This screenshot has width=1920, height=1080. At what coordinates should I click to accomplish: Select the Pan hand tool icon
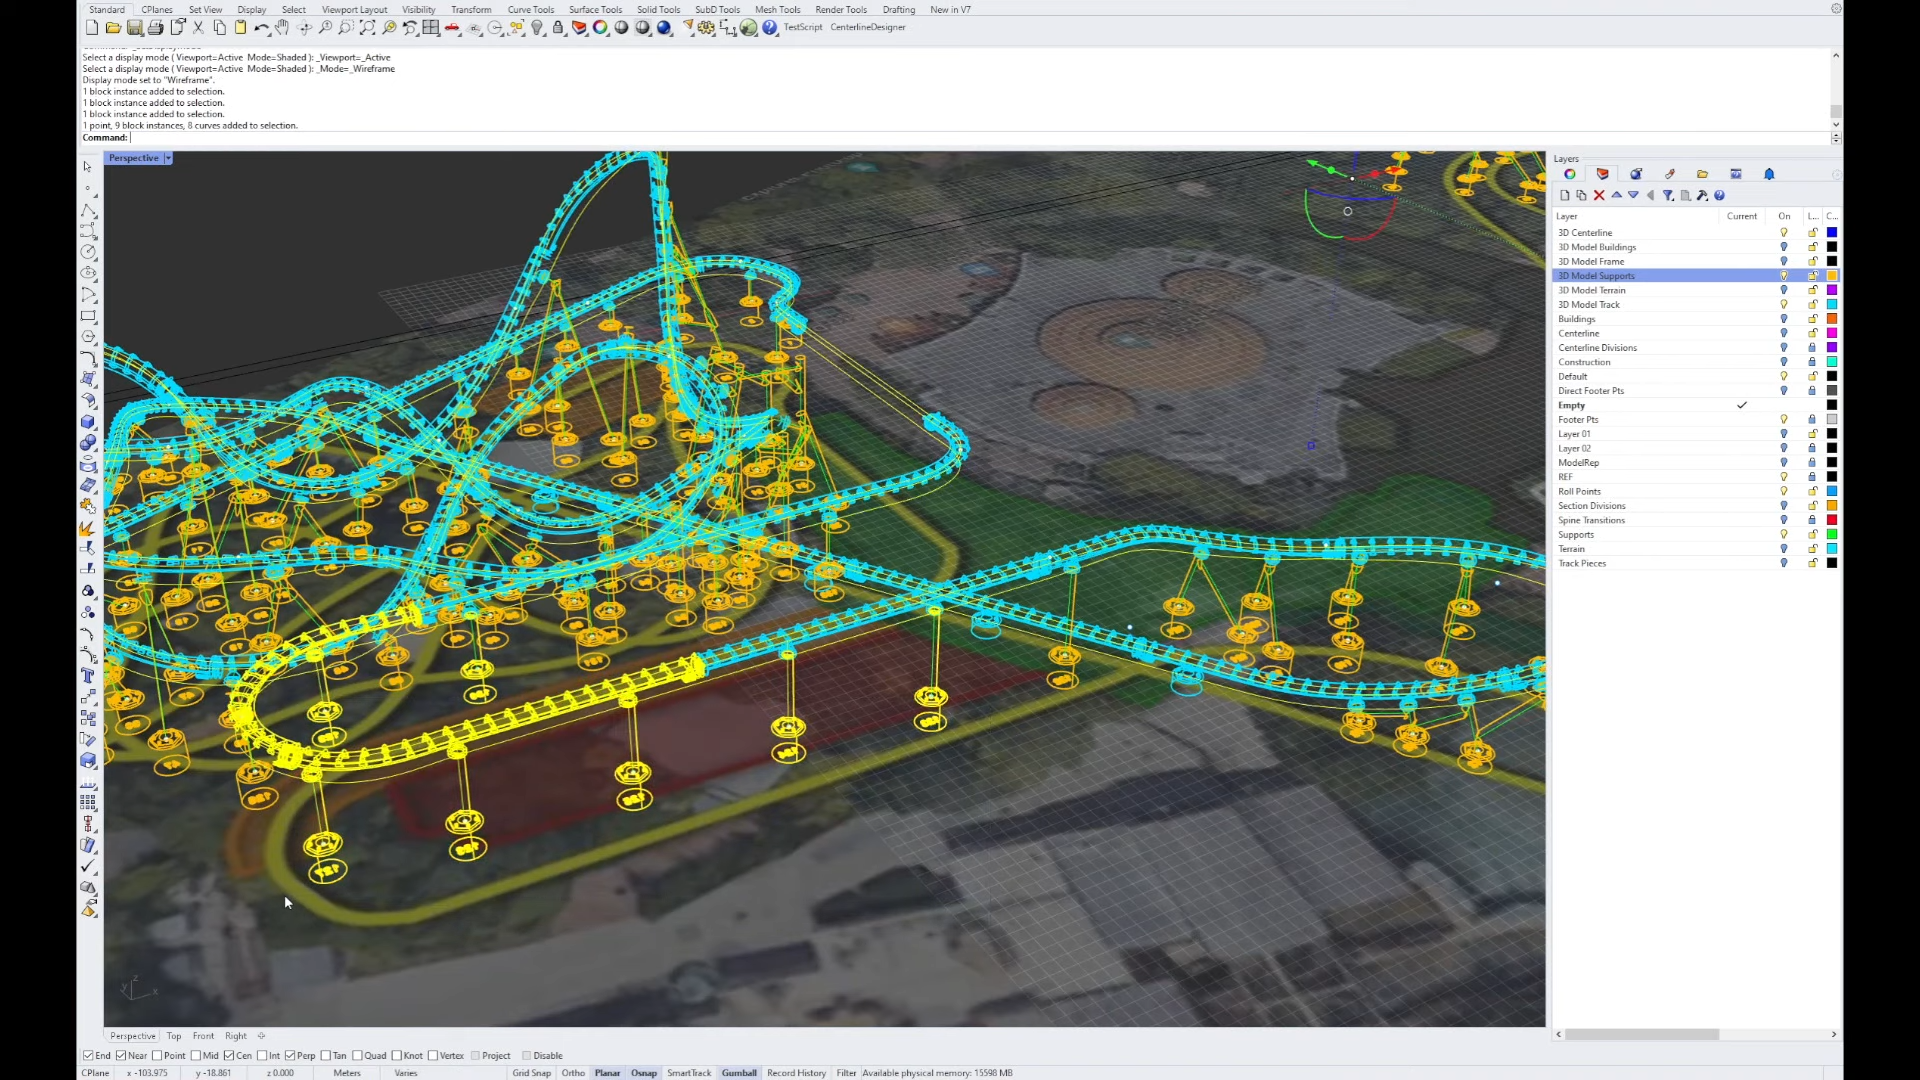coord(282,28)
